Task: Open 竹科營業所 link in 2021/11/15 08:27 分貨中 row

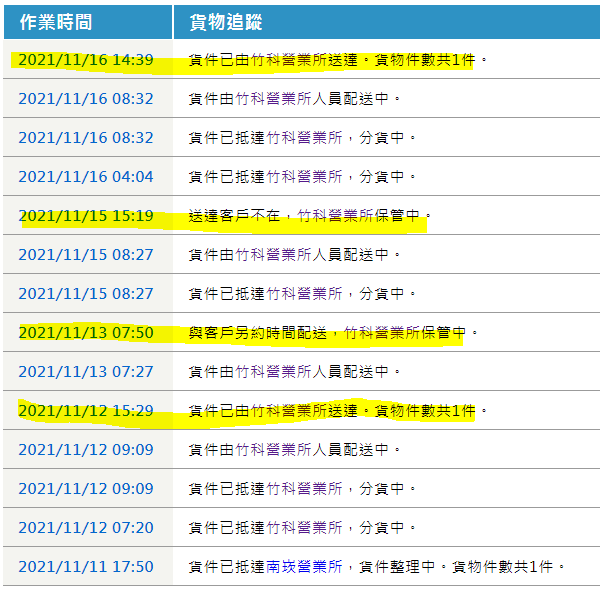Action: (304, 294)
